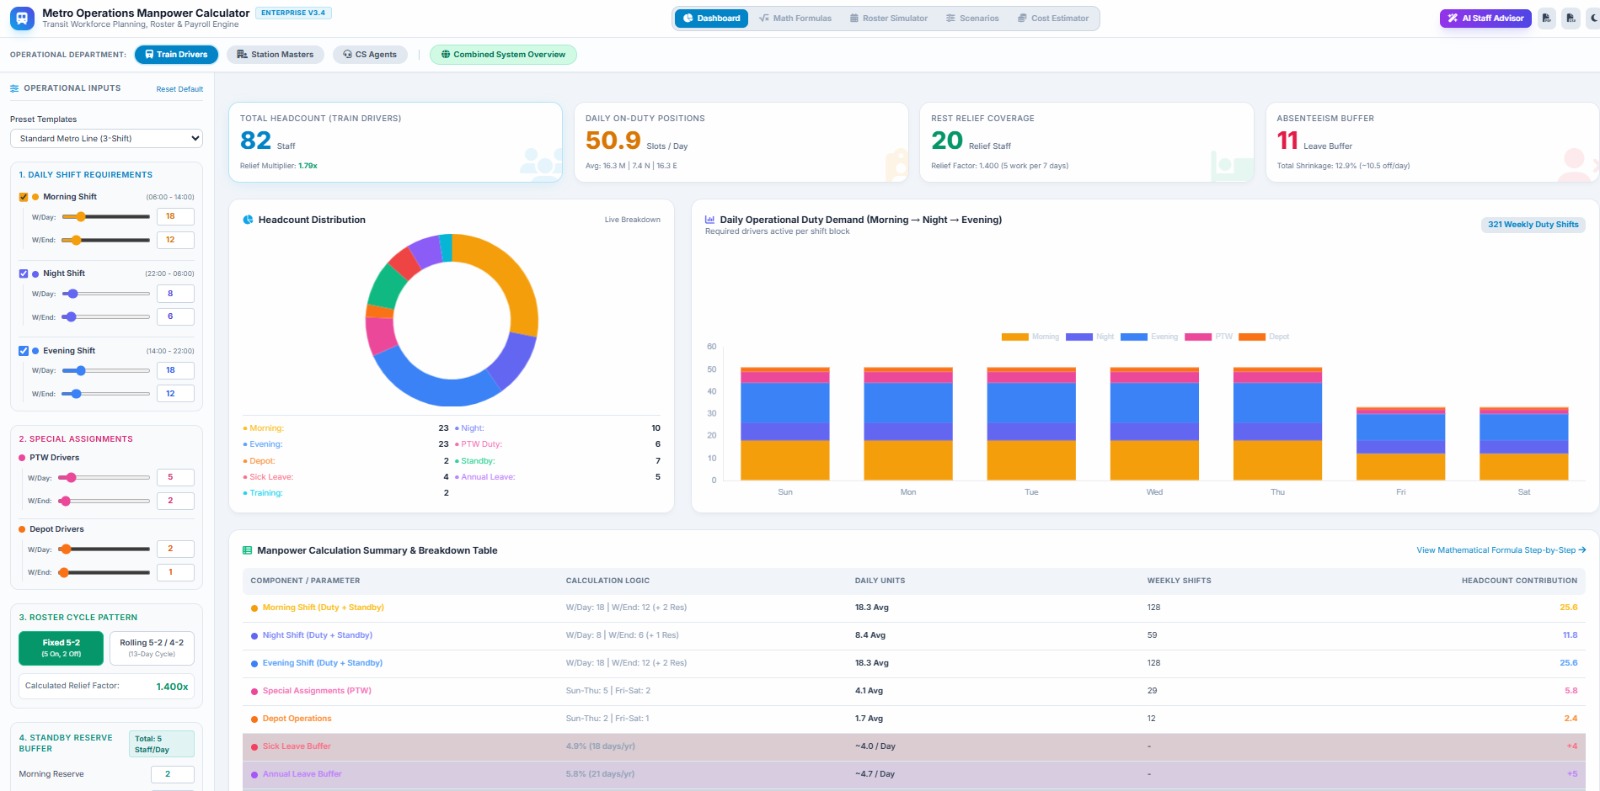This screenshot has height=791, width=1600.
Task: Adjust Depot Drivers W/End slider
Action: point(103,573)
